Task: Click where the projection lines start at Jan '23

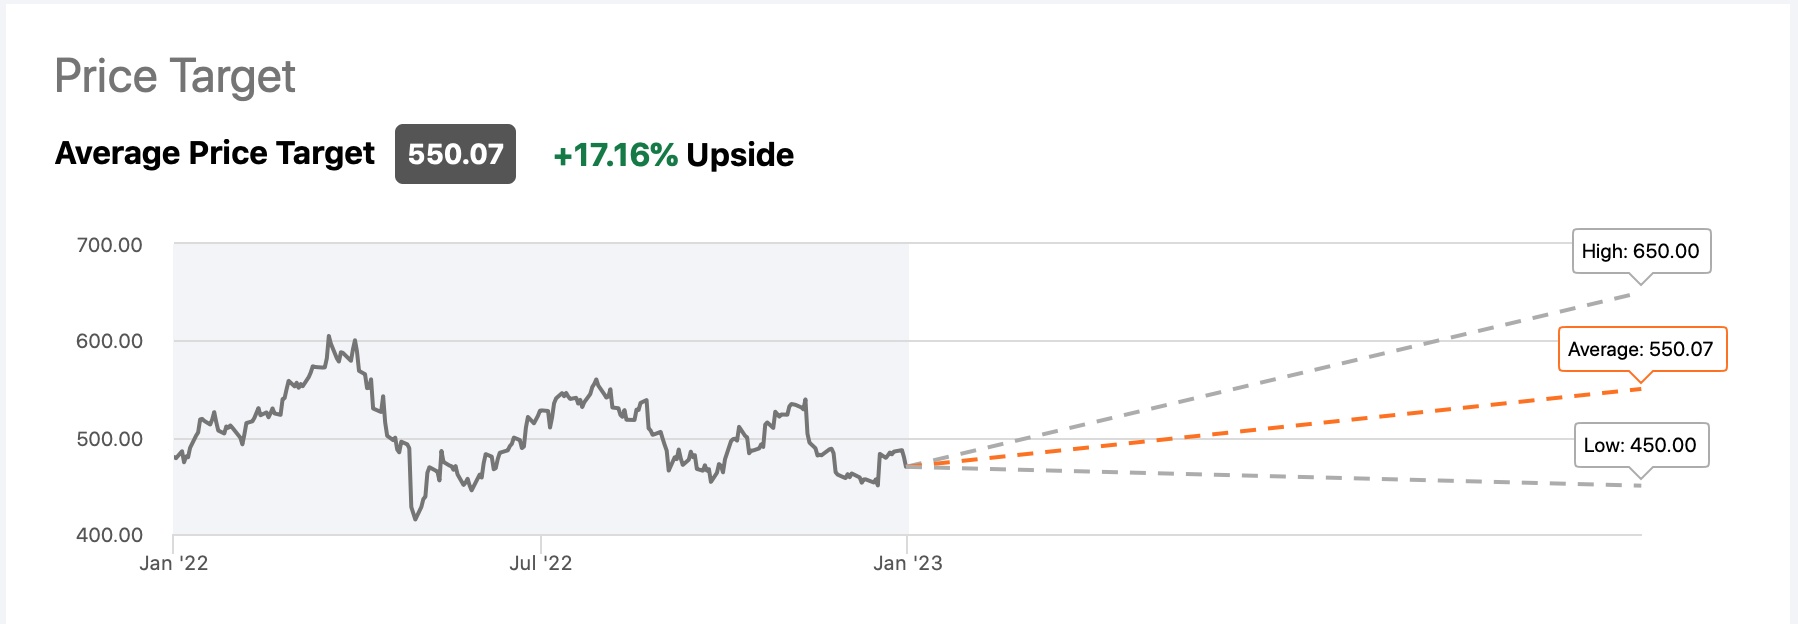Action: (x=908, y=466)
